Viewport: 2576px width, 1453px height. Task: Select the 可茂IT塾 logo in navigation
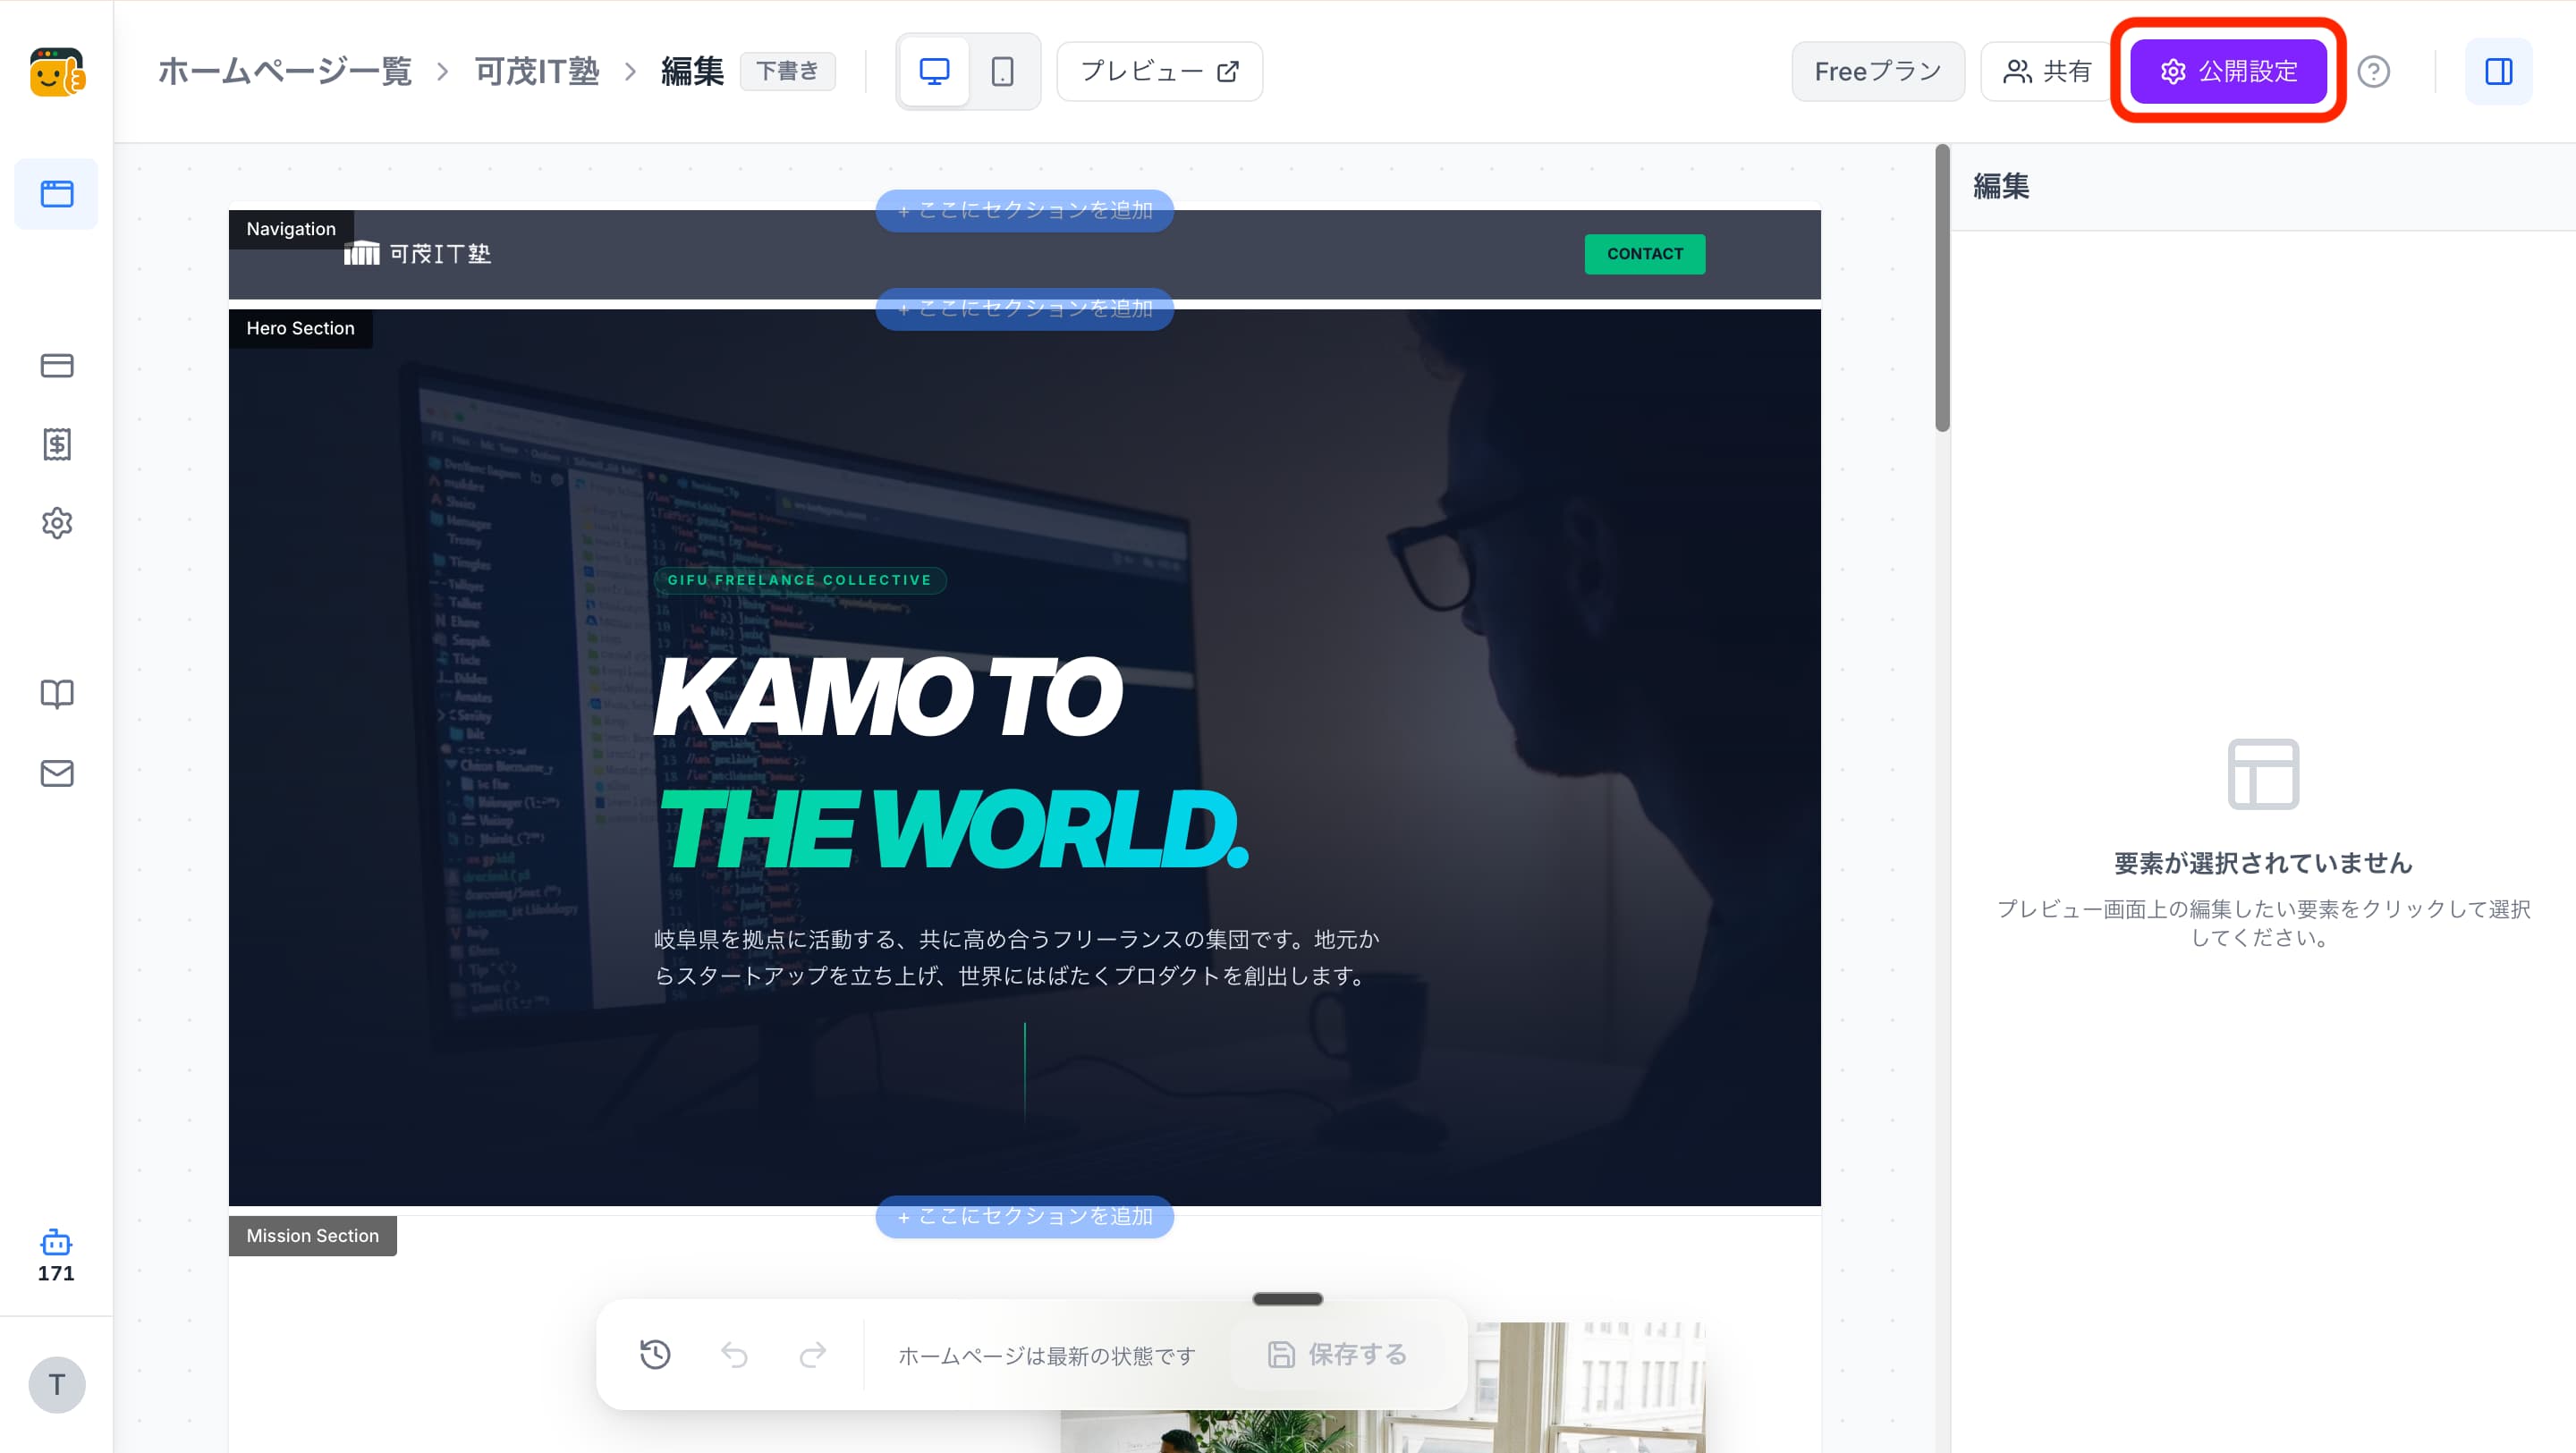pyautogui.click(x=417, y=254)
